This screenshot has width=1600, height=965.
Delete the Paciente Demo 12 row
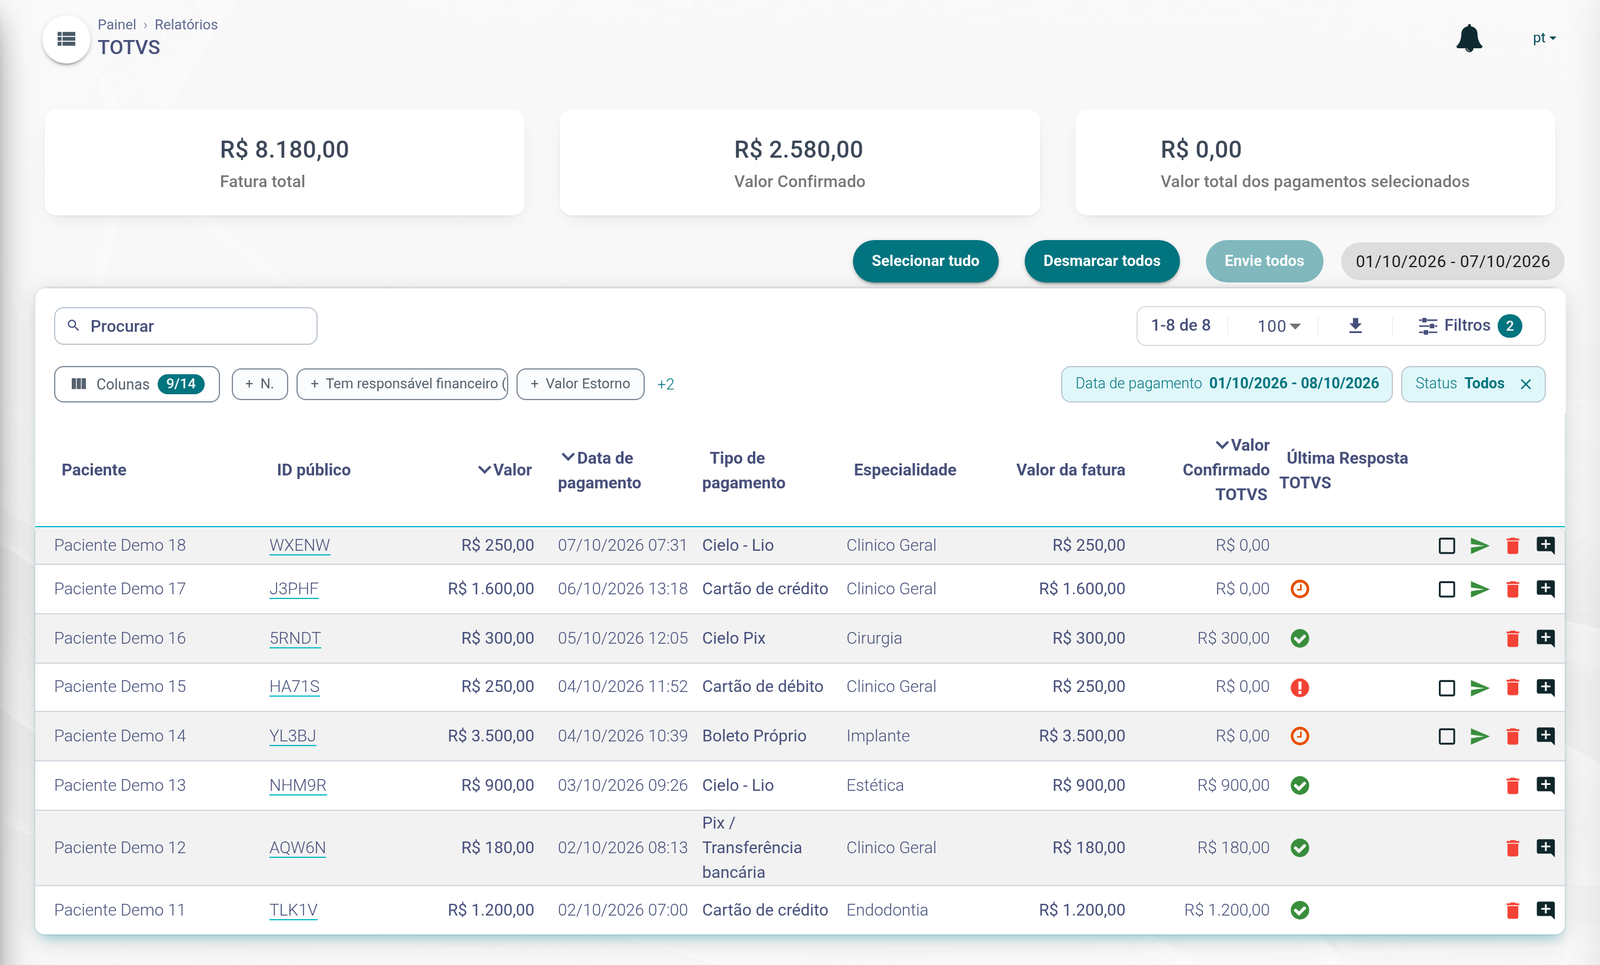tap(1513, 849)
